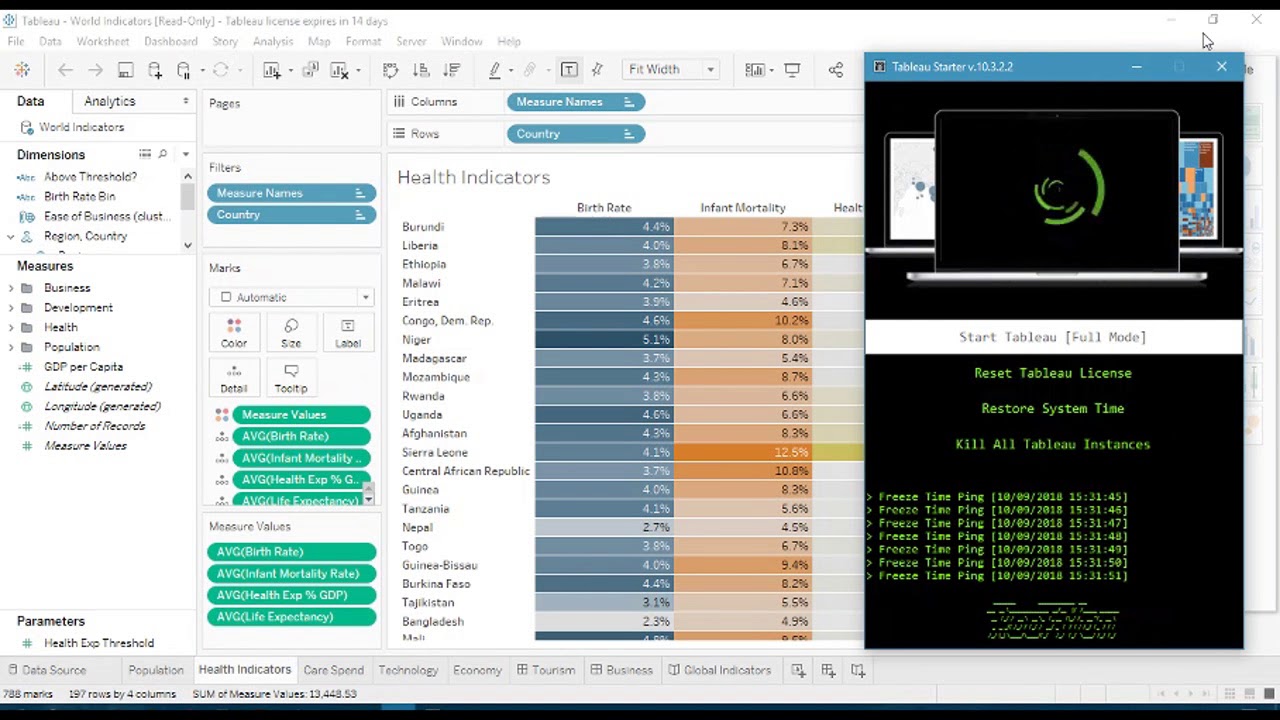Click Niger birth rate 5.1% cell
This screenshot has height=720, width=1280.
click(x=604, y=339)
